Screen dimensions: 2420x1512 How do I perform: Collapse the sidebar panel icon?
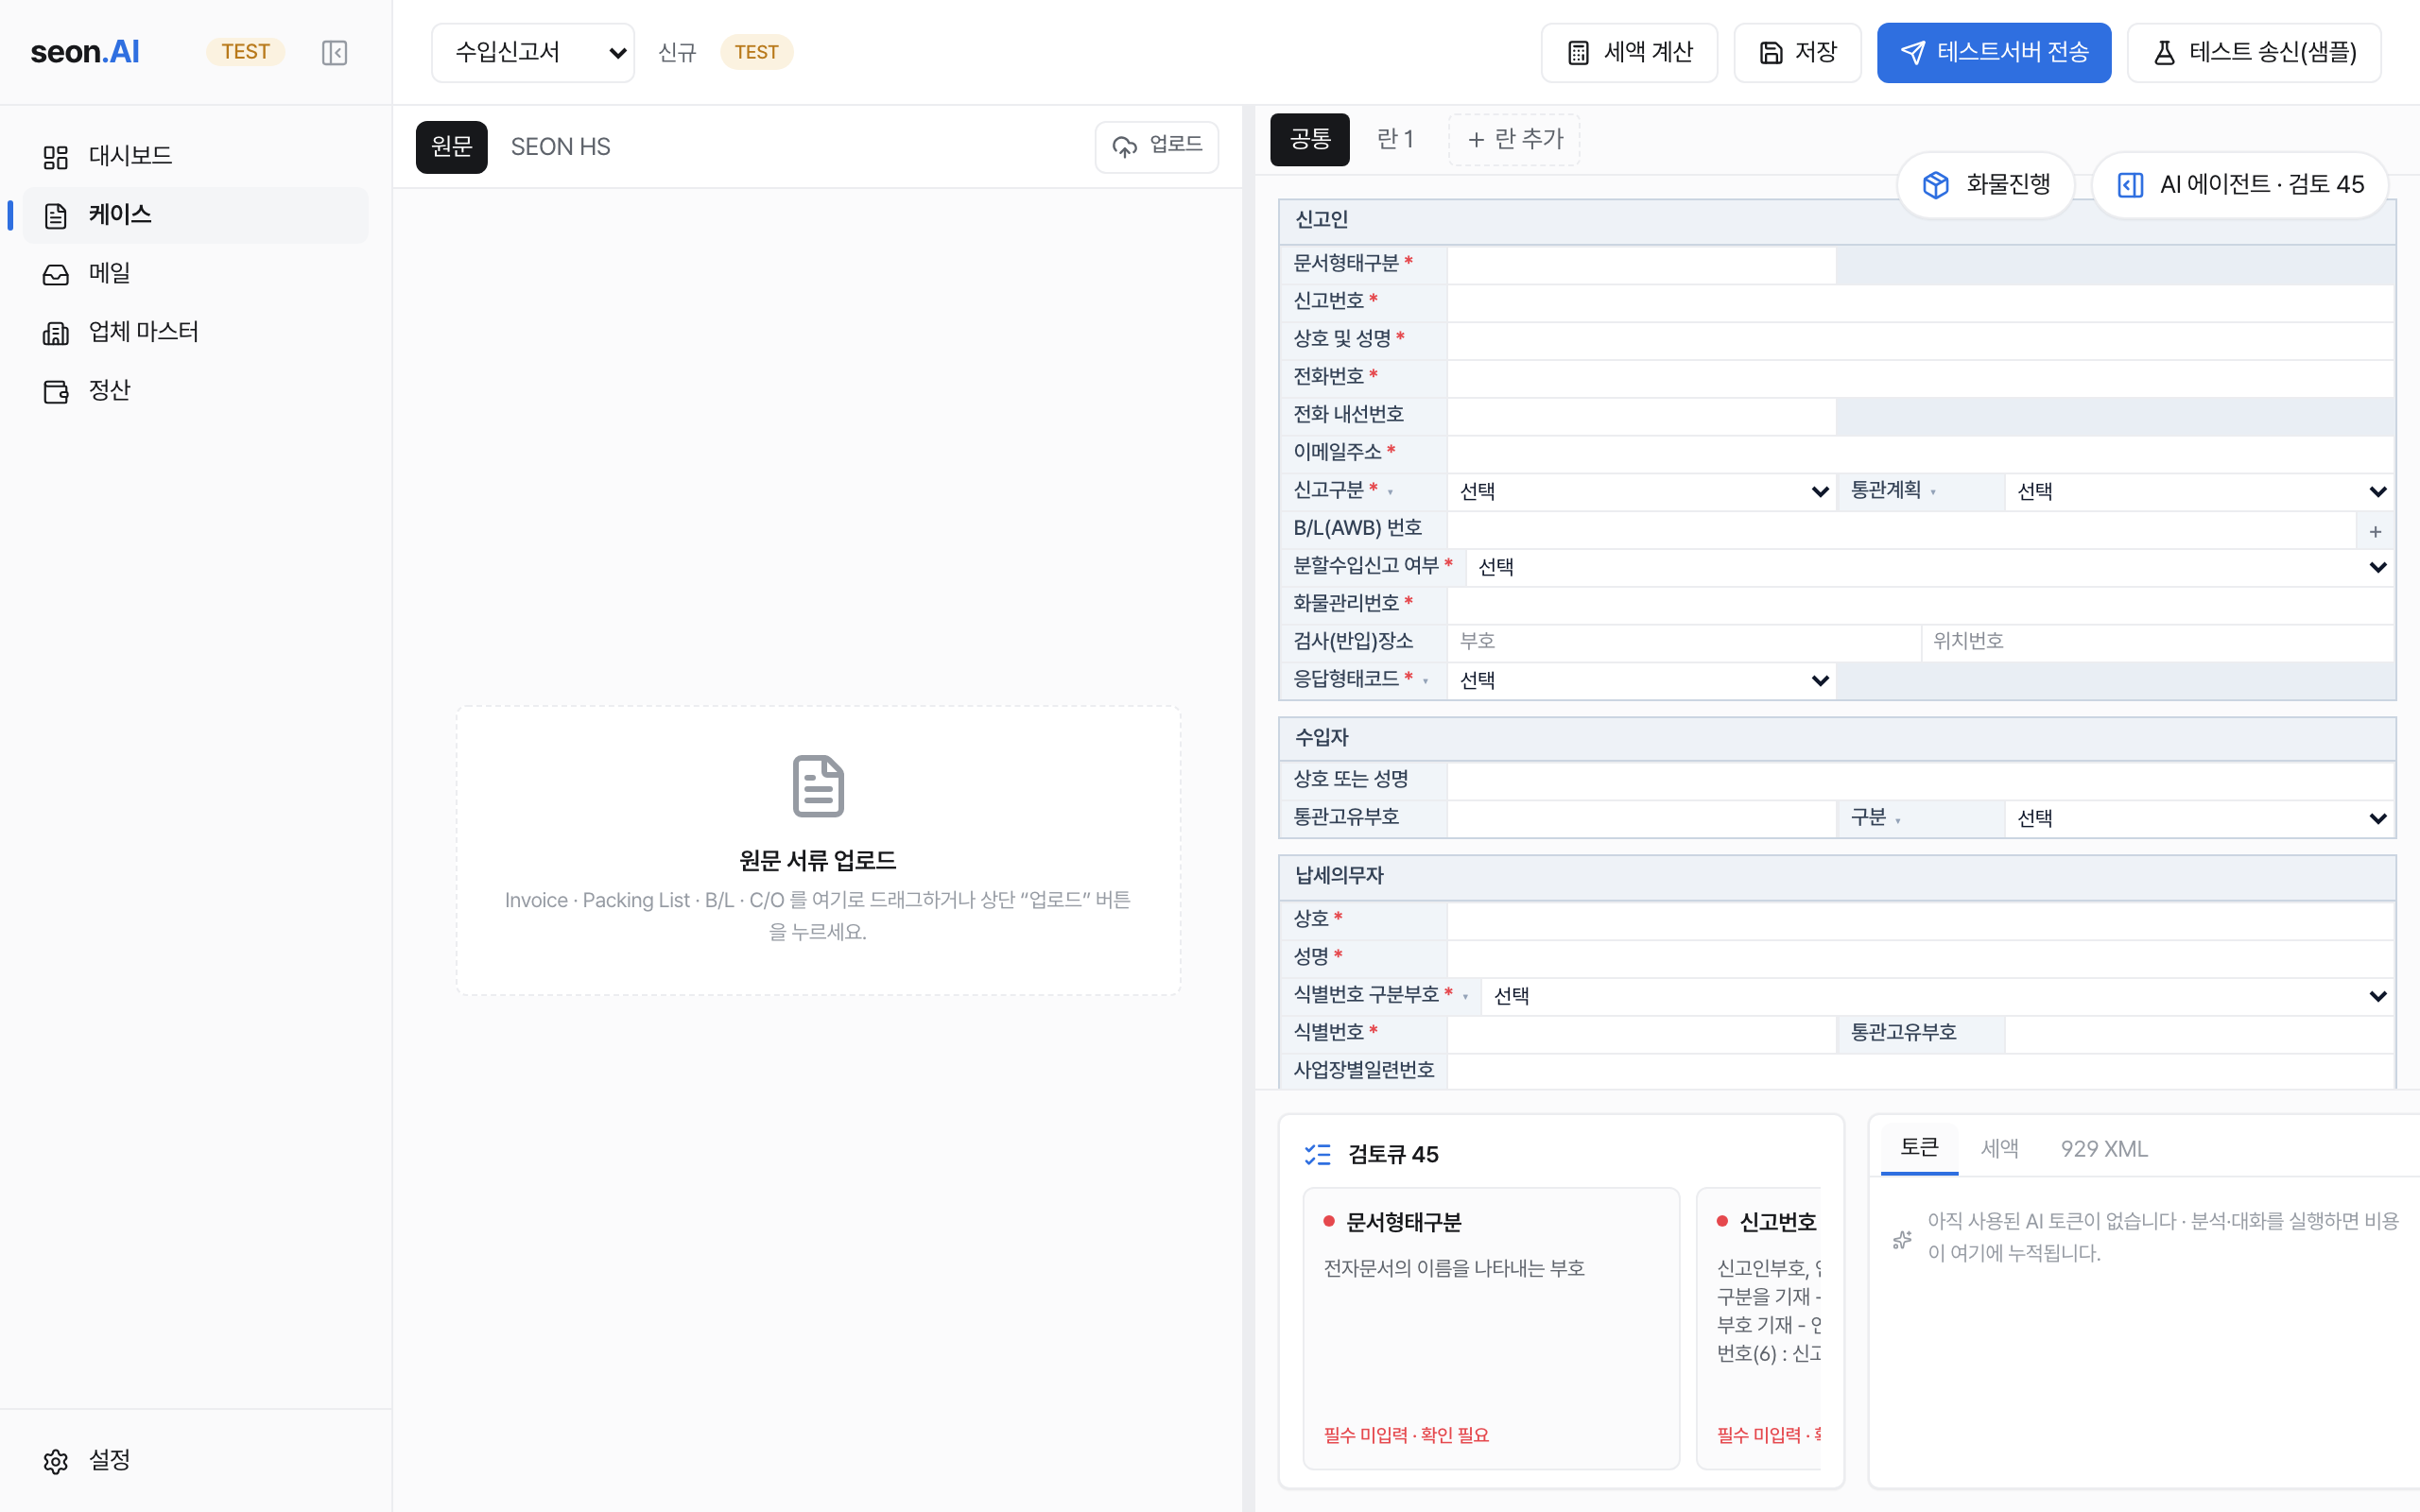(x=334, y=52)
